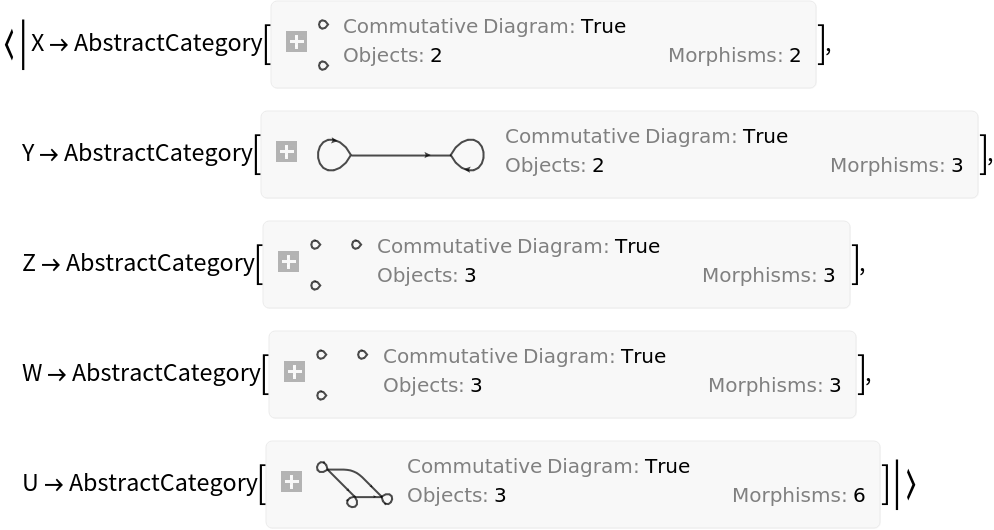Click "Commutative Diagram: True" in the topmost box
The width and height of the screenshot is (994, 530).
coord(484,27)
